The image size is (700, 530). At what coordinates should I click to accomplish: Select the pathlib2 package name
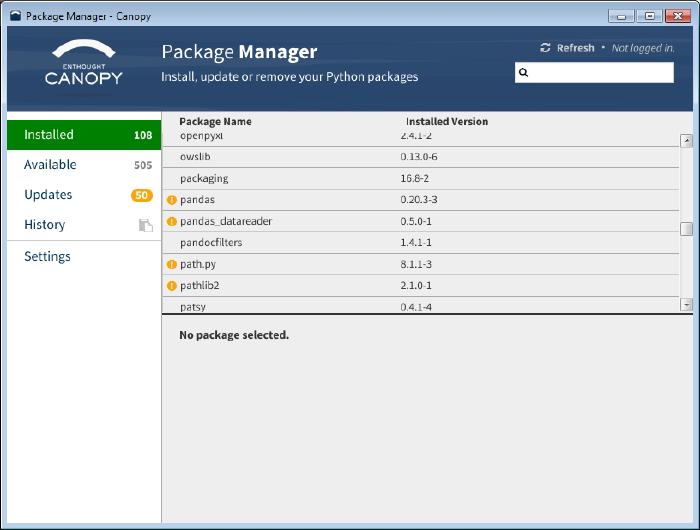(200, 285)
